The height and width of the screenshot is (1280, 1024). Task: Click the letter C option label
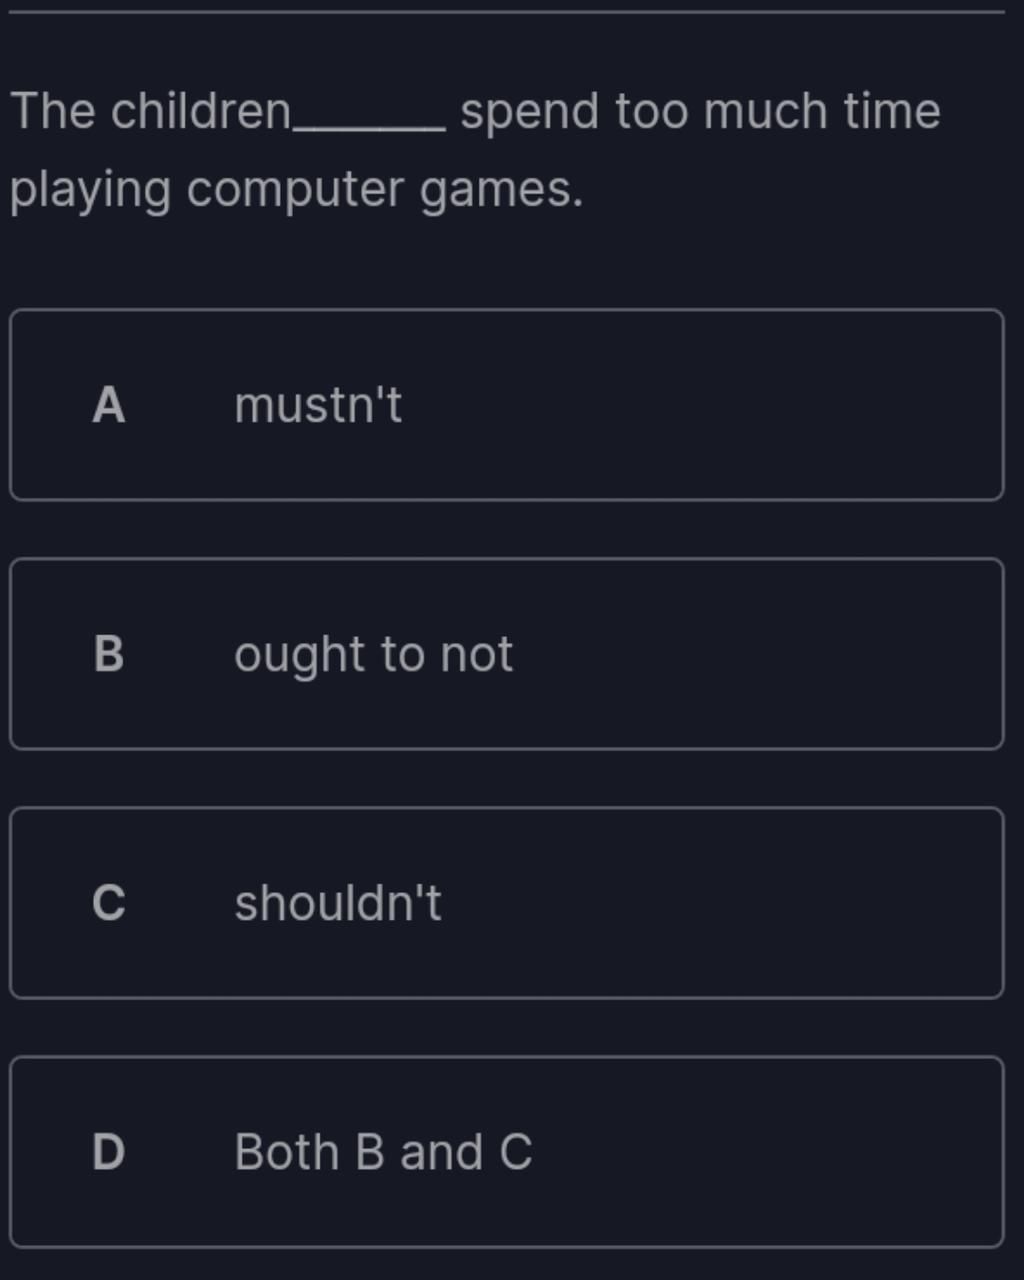[x=109, y=903]
